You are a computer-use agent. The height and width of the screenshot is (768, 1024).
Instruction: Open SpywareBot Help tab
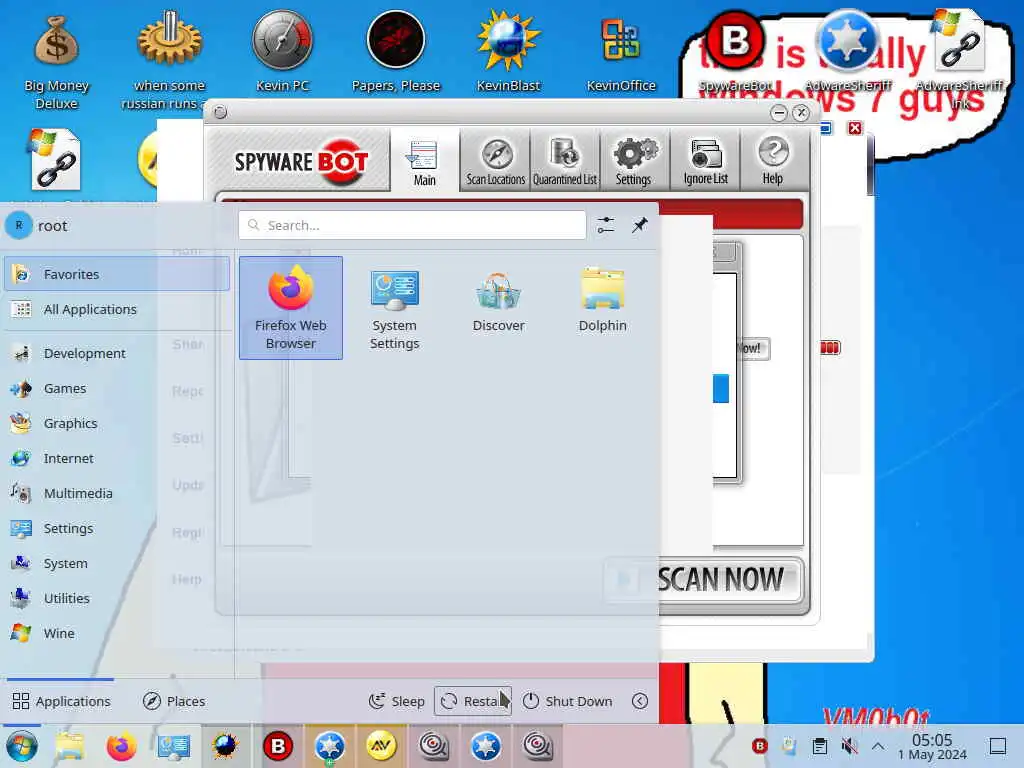coord(773,161)
